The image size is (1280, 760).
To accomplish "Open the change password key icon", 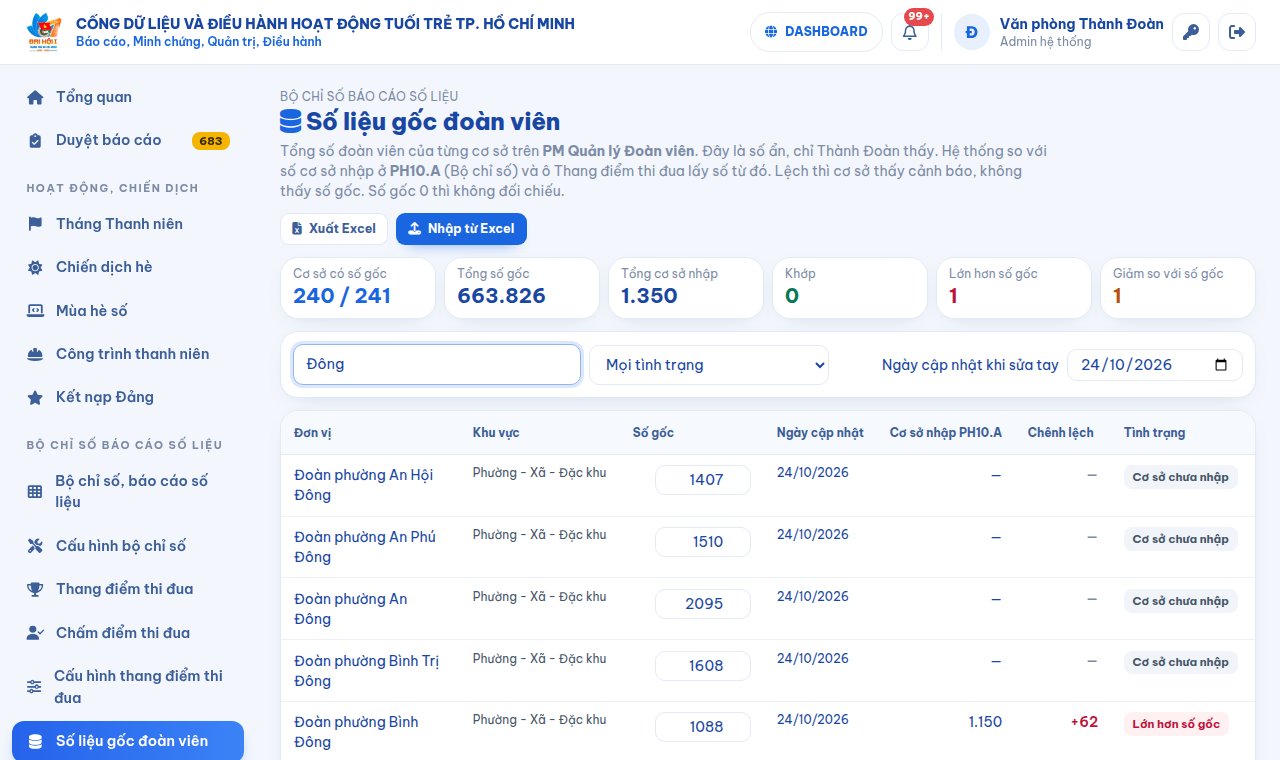I will 1190,32.
